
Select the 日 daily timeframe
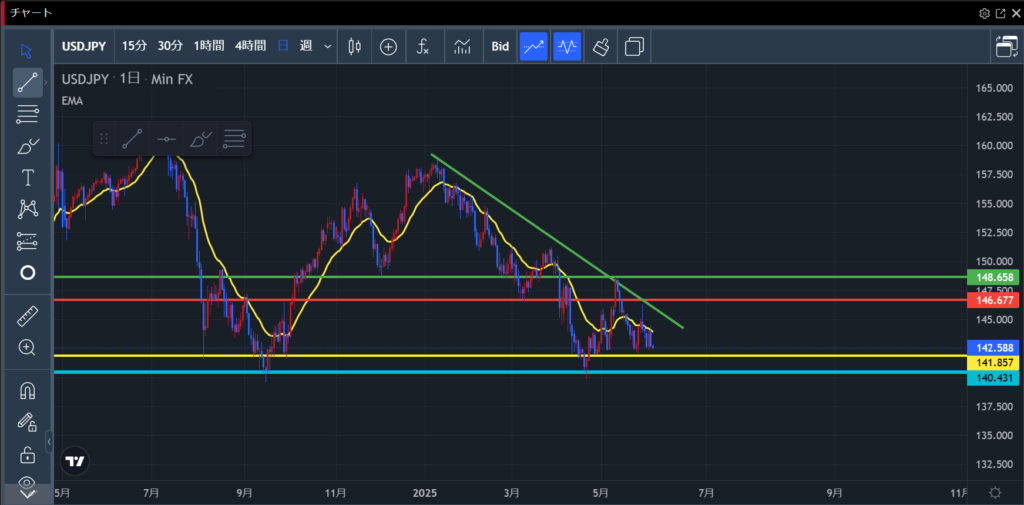[x=283, y=46]
